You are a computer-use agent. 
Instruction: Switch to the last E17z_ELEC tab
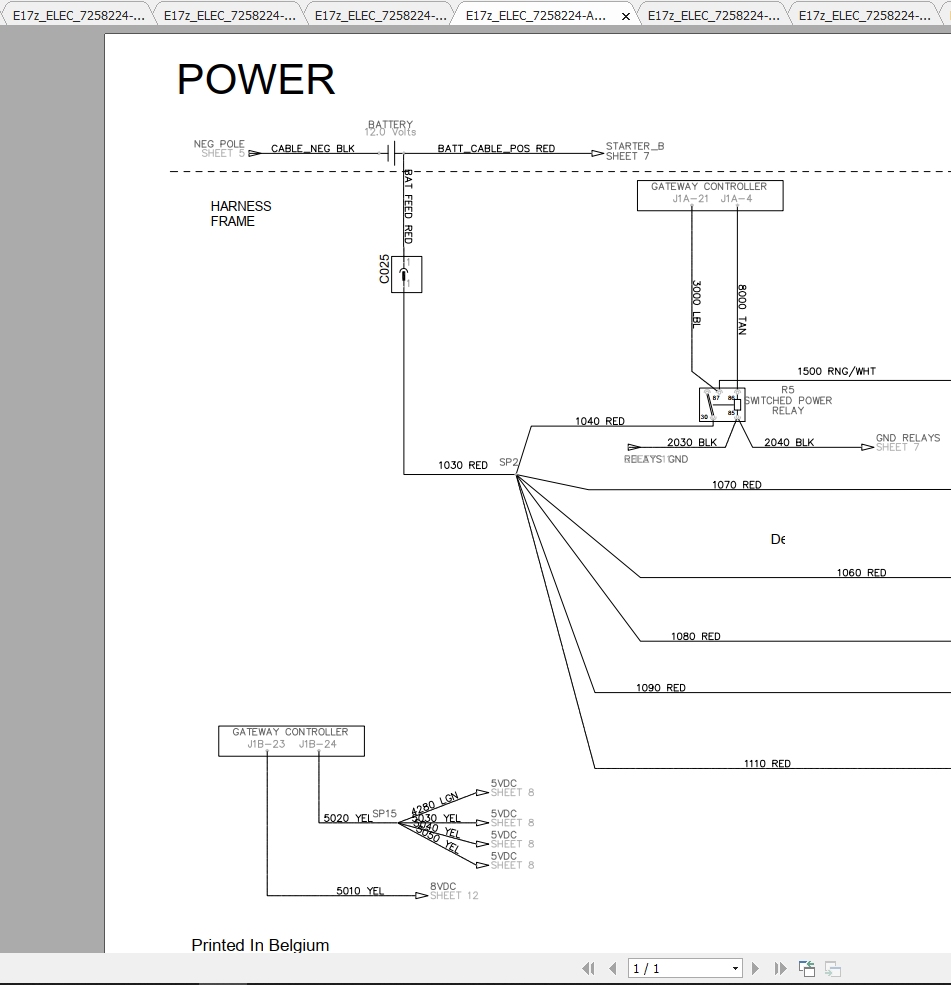click(865, 15)
